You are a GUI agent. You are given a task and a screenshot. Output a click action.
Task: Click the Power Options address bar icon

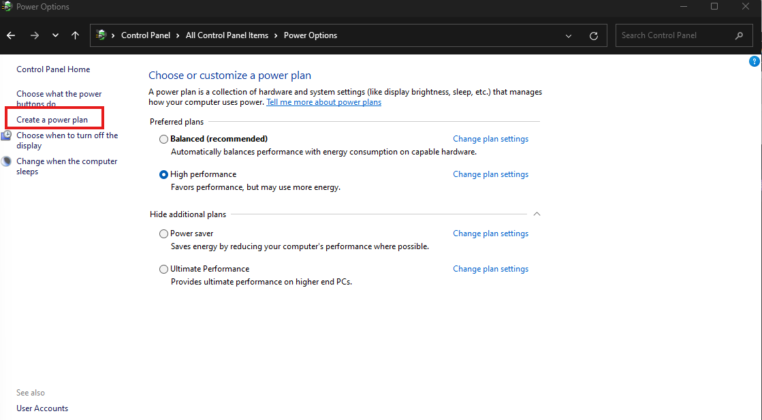point(101,35)
